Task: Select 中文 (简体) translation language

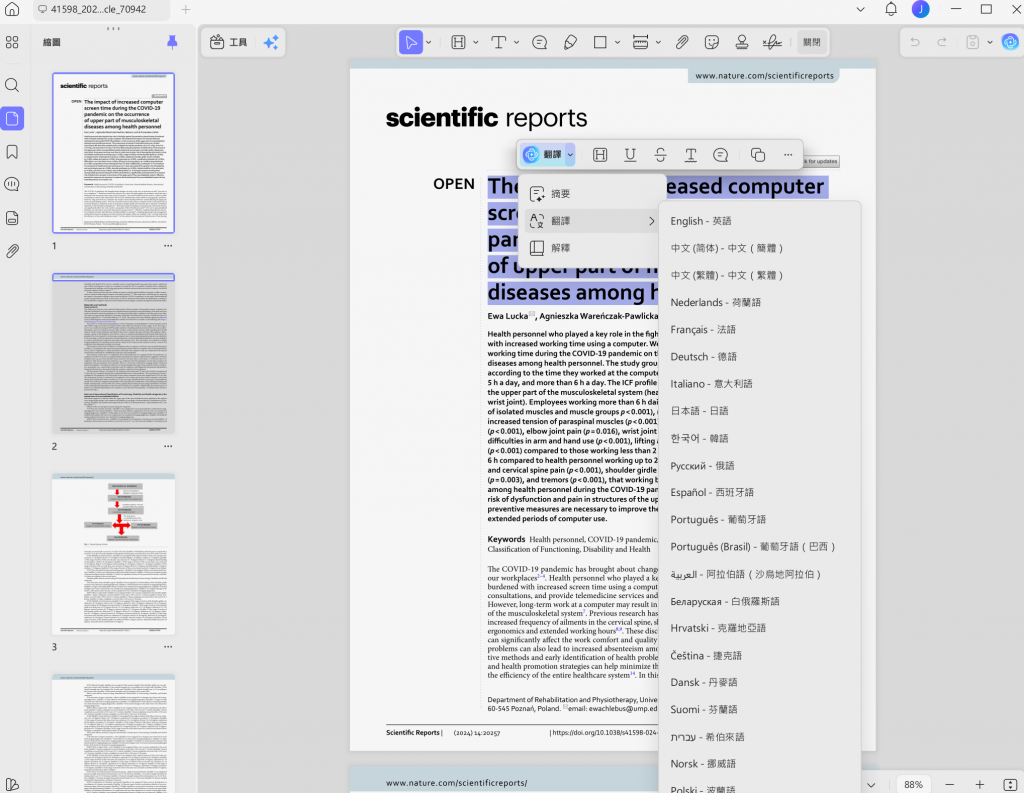Action: (x=760, y=248)
